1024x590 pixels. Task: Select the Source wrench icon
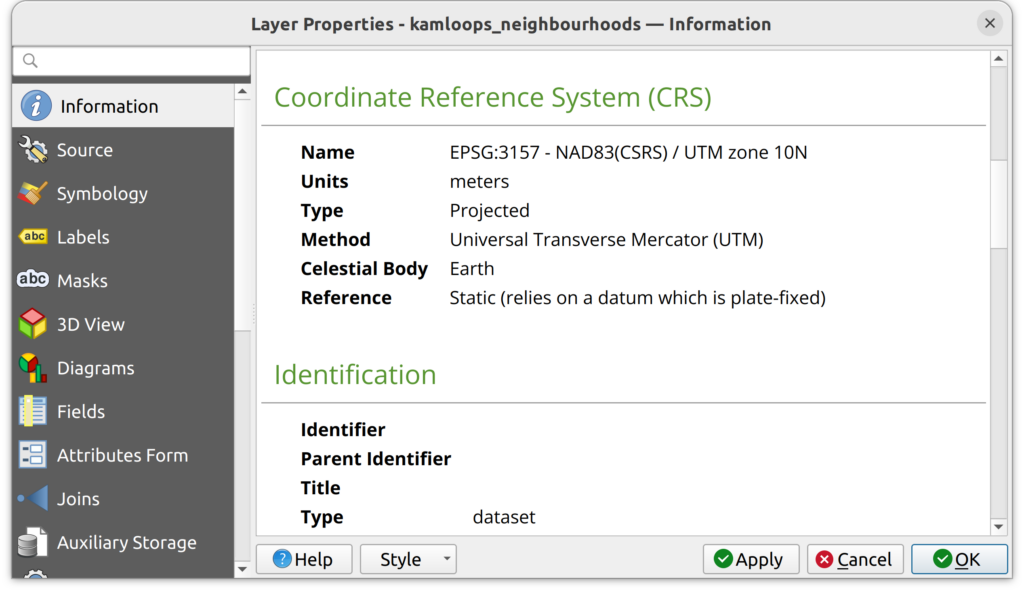pyautogui.click(x=33, y=150)
